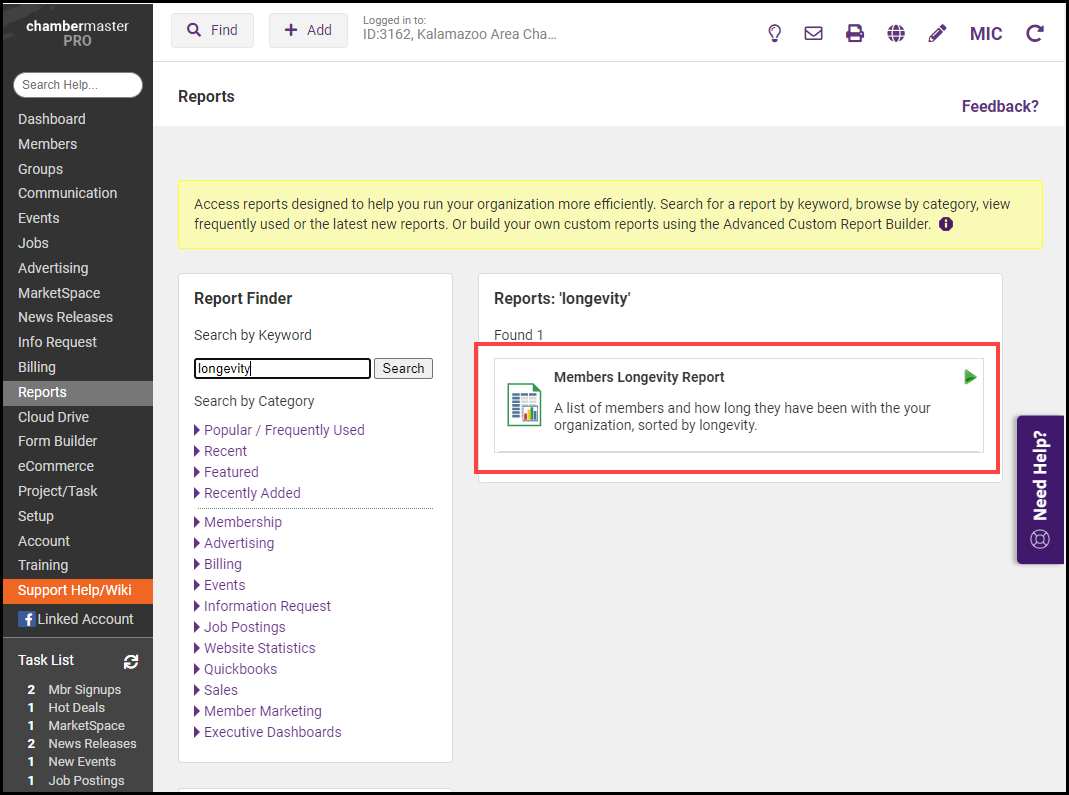Click the Feedback? link
Viewport: 1069px width, 795px height.
1000,106
